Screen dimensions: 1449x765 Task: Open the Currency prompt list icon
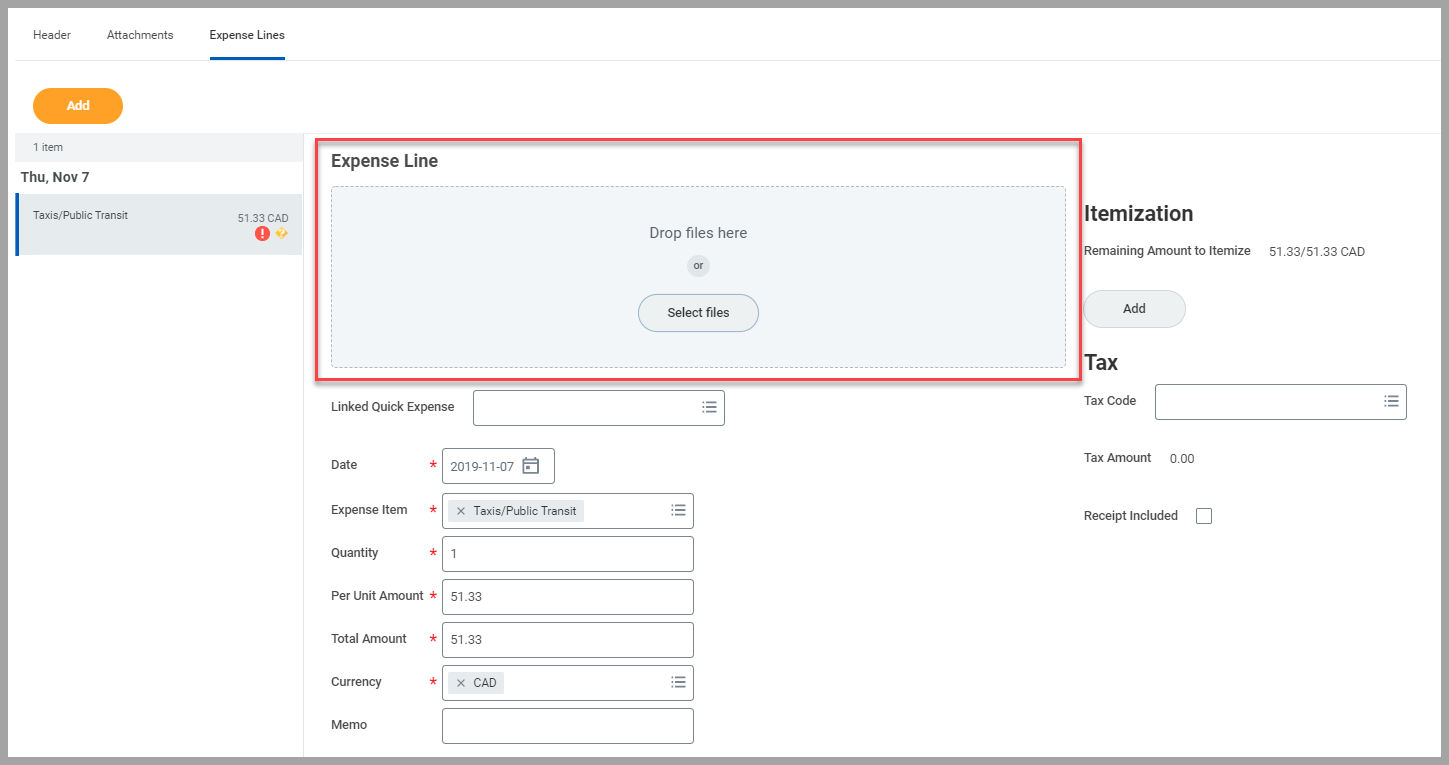pos(678,683)
